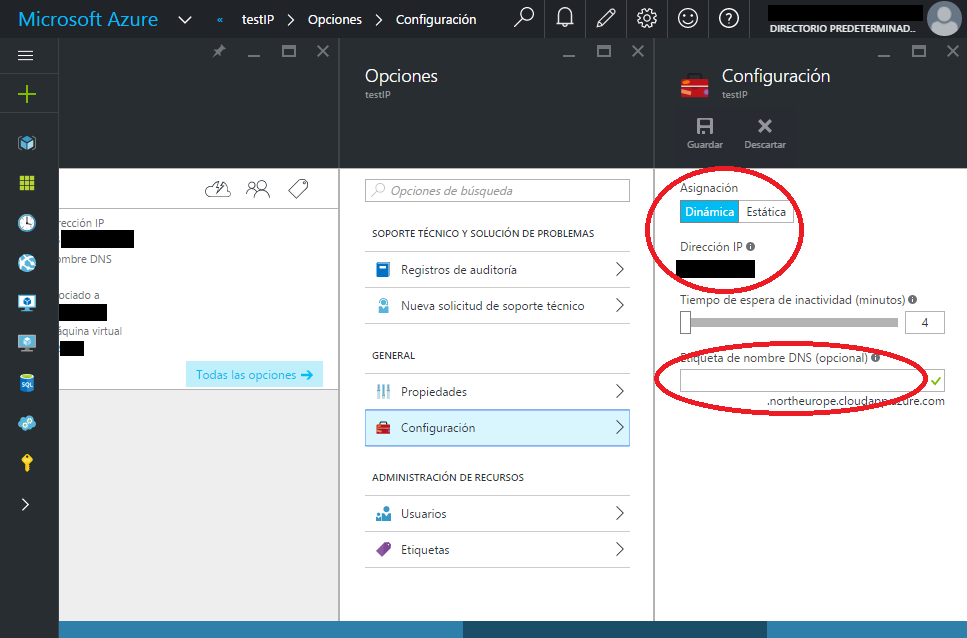Click info icon next to Etiqueta de nombre DNS
This screenshot has height=638, width=967.
875,358
